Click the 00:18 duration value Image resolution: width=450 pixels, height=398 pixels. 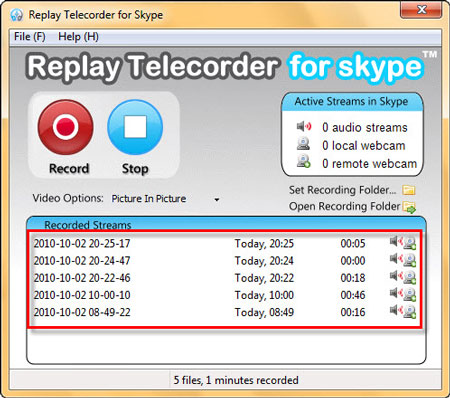click(x=353, y=278)
